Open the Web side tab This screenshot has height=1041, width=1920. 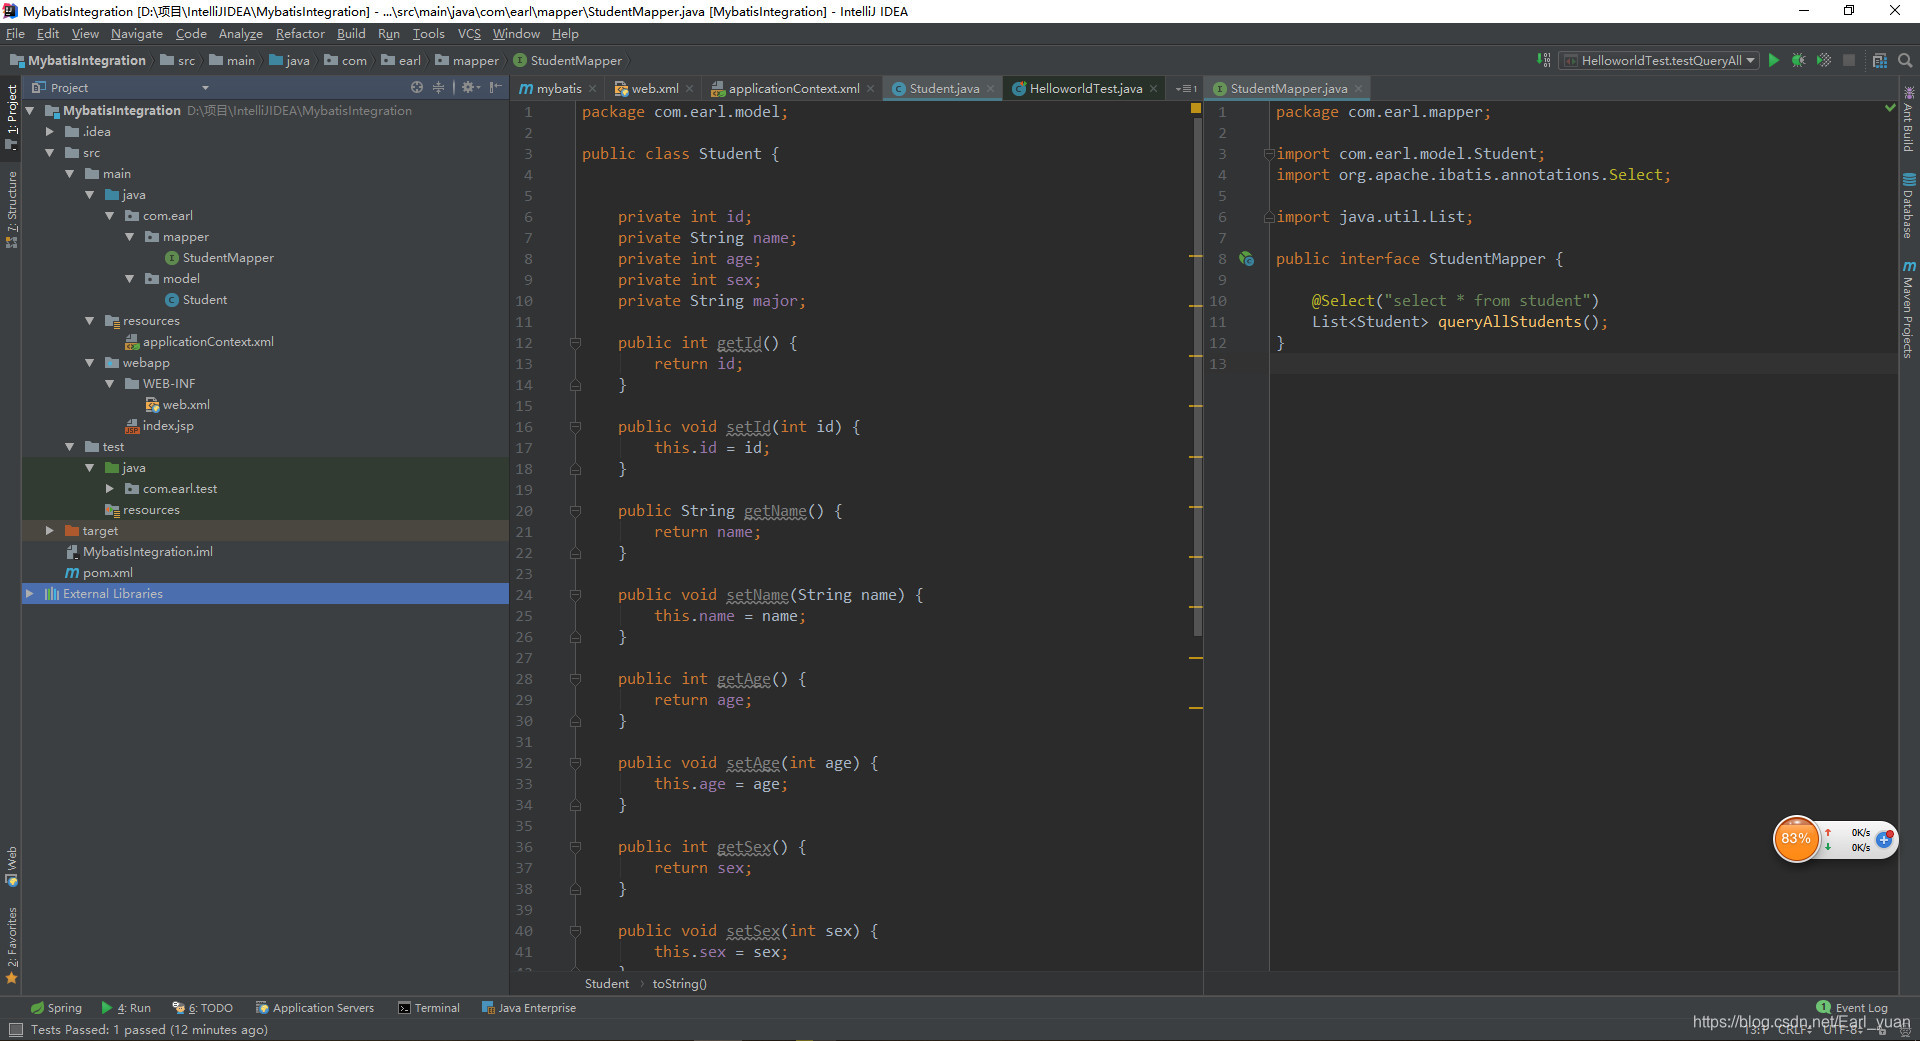(12, 866)
